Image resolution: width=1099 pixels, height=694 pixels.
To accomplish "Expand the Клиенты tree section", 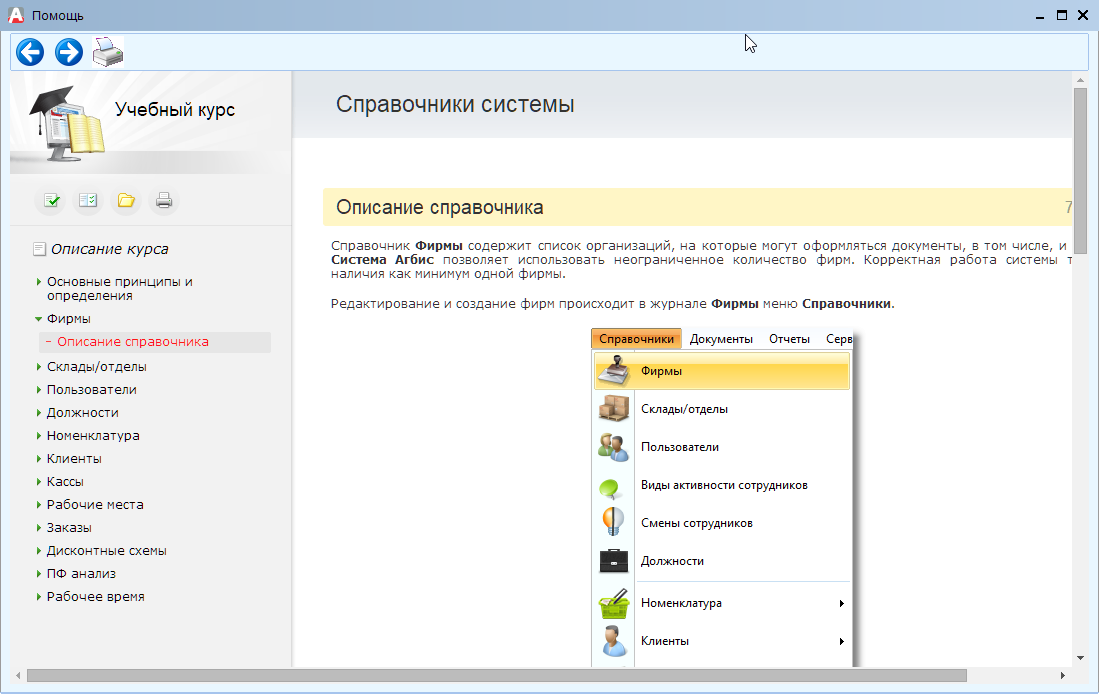I will click(x=39, y=458).
